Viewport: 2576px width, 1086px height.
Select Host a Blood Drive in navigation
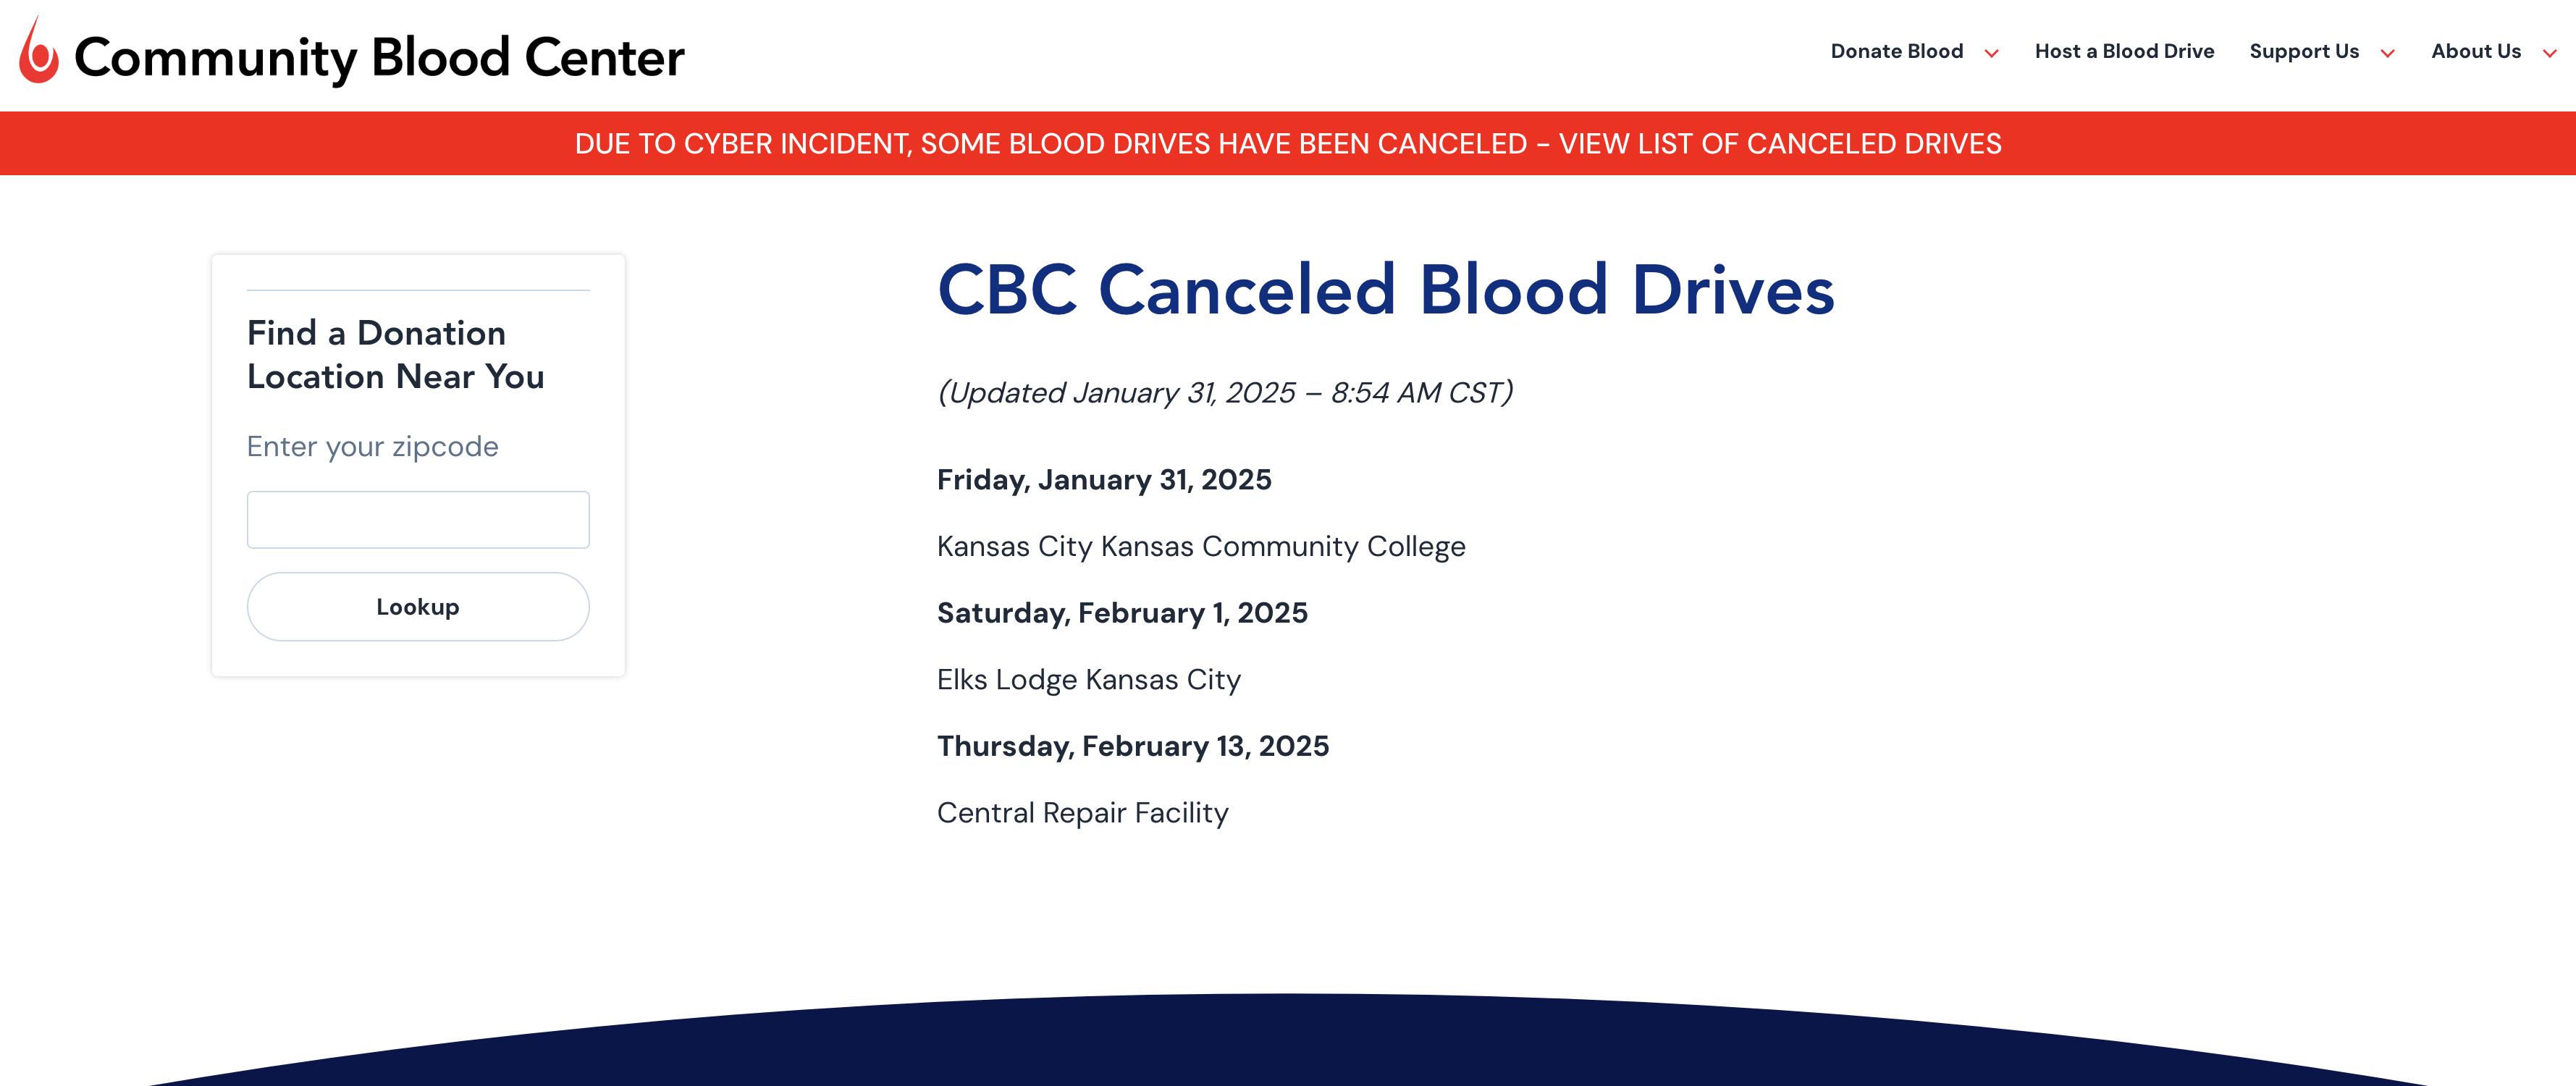click(2124, 51)
